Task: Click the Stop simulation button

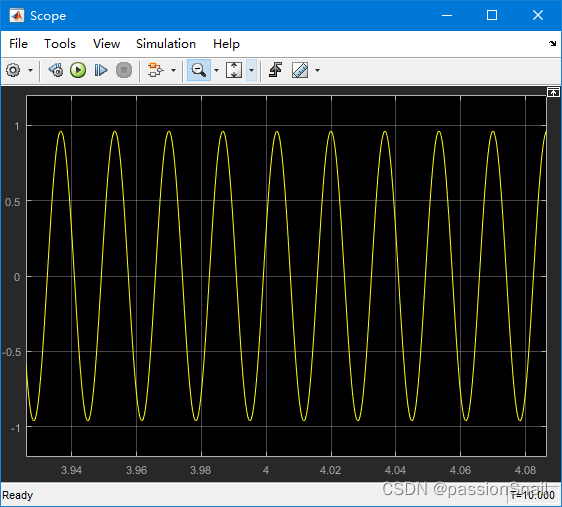Action: coord(124,70)
